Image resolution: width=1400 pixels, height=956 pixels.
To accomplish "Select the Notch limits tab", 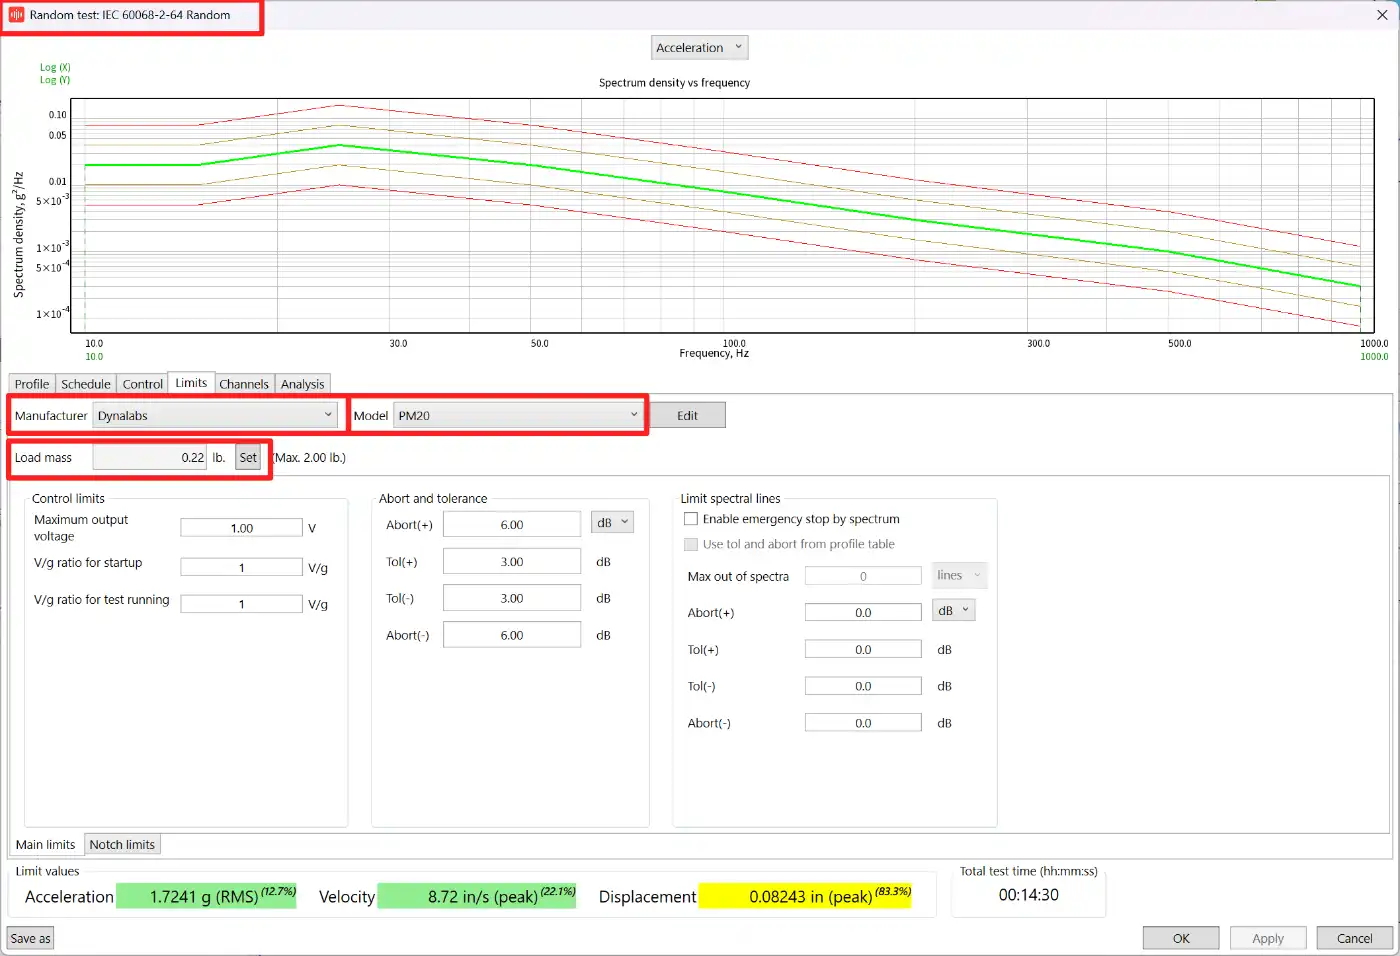I will click(x=122, y=845).
